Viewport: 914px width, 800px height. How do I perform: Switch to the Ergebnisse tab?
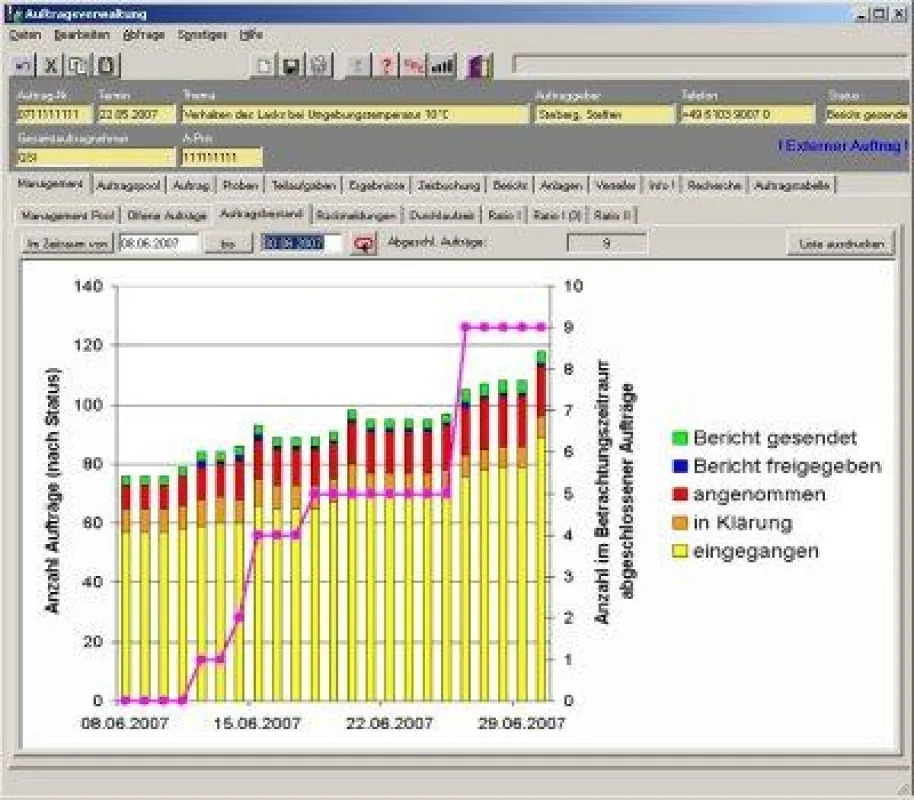pyautogui.click(x=377, y=185)
